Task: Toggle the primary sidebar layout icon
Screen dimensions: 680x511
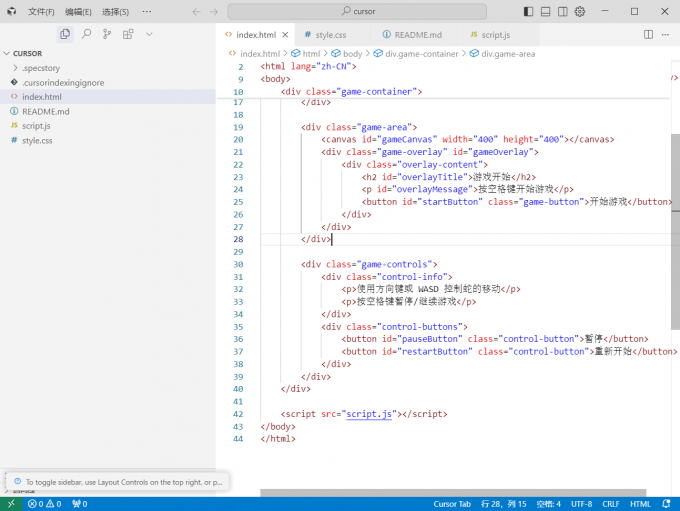Action: (528, 12)
